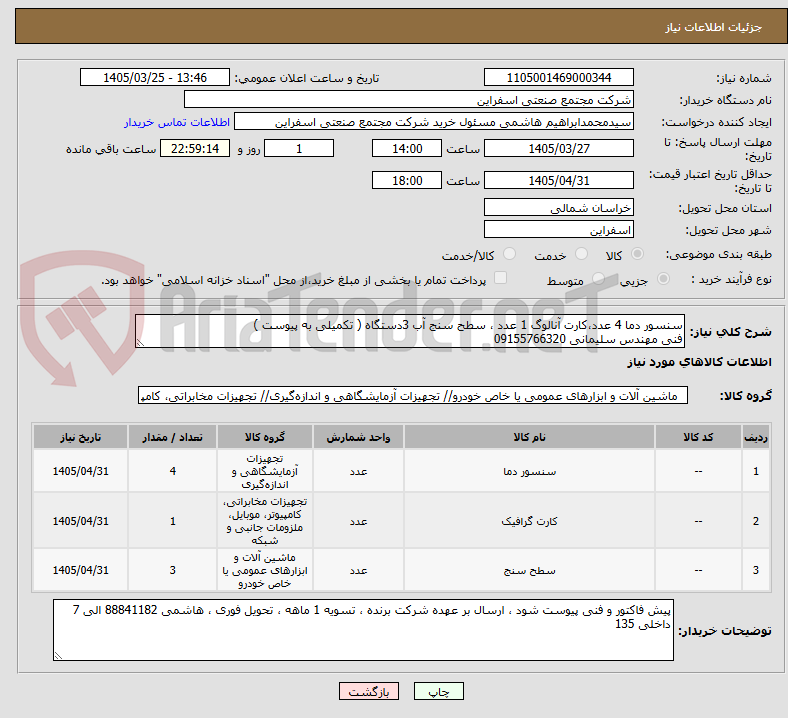Screen dimensions: 788x718
Task: Click the گروه کالا column header
Action: 265,437
